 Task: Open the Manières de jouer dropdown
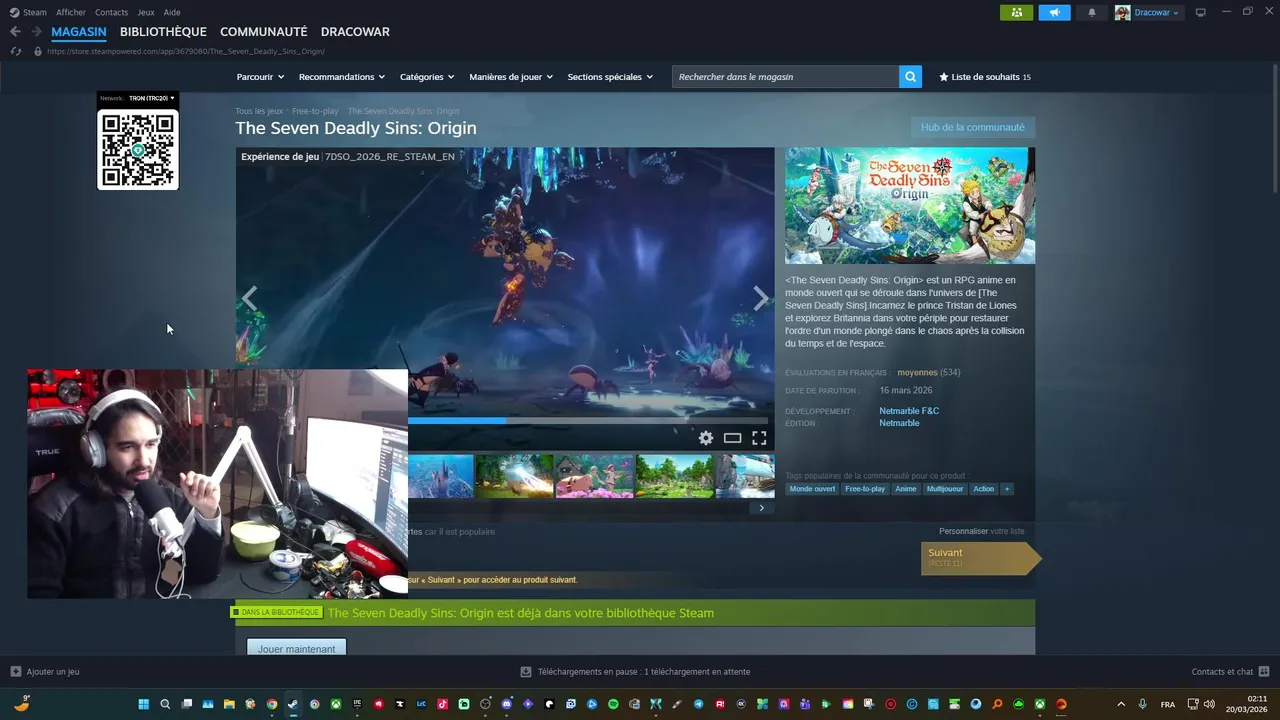(x=511, y=77)
